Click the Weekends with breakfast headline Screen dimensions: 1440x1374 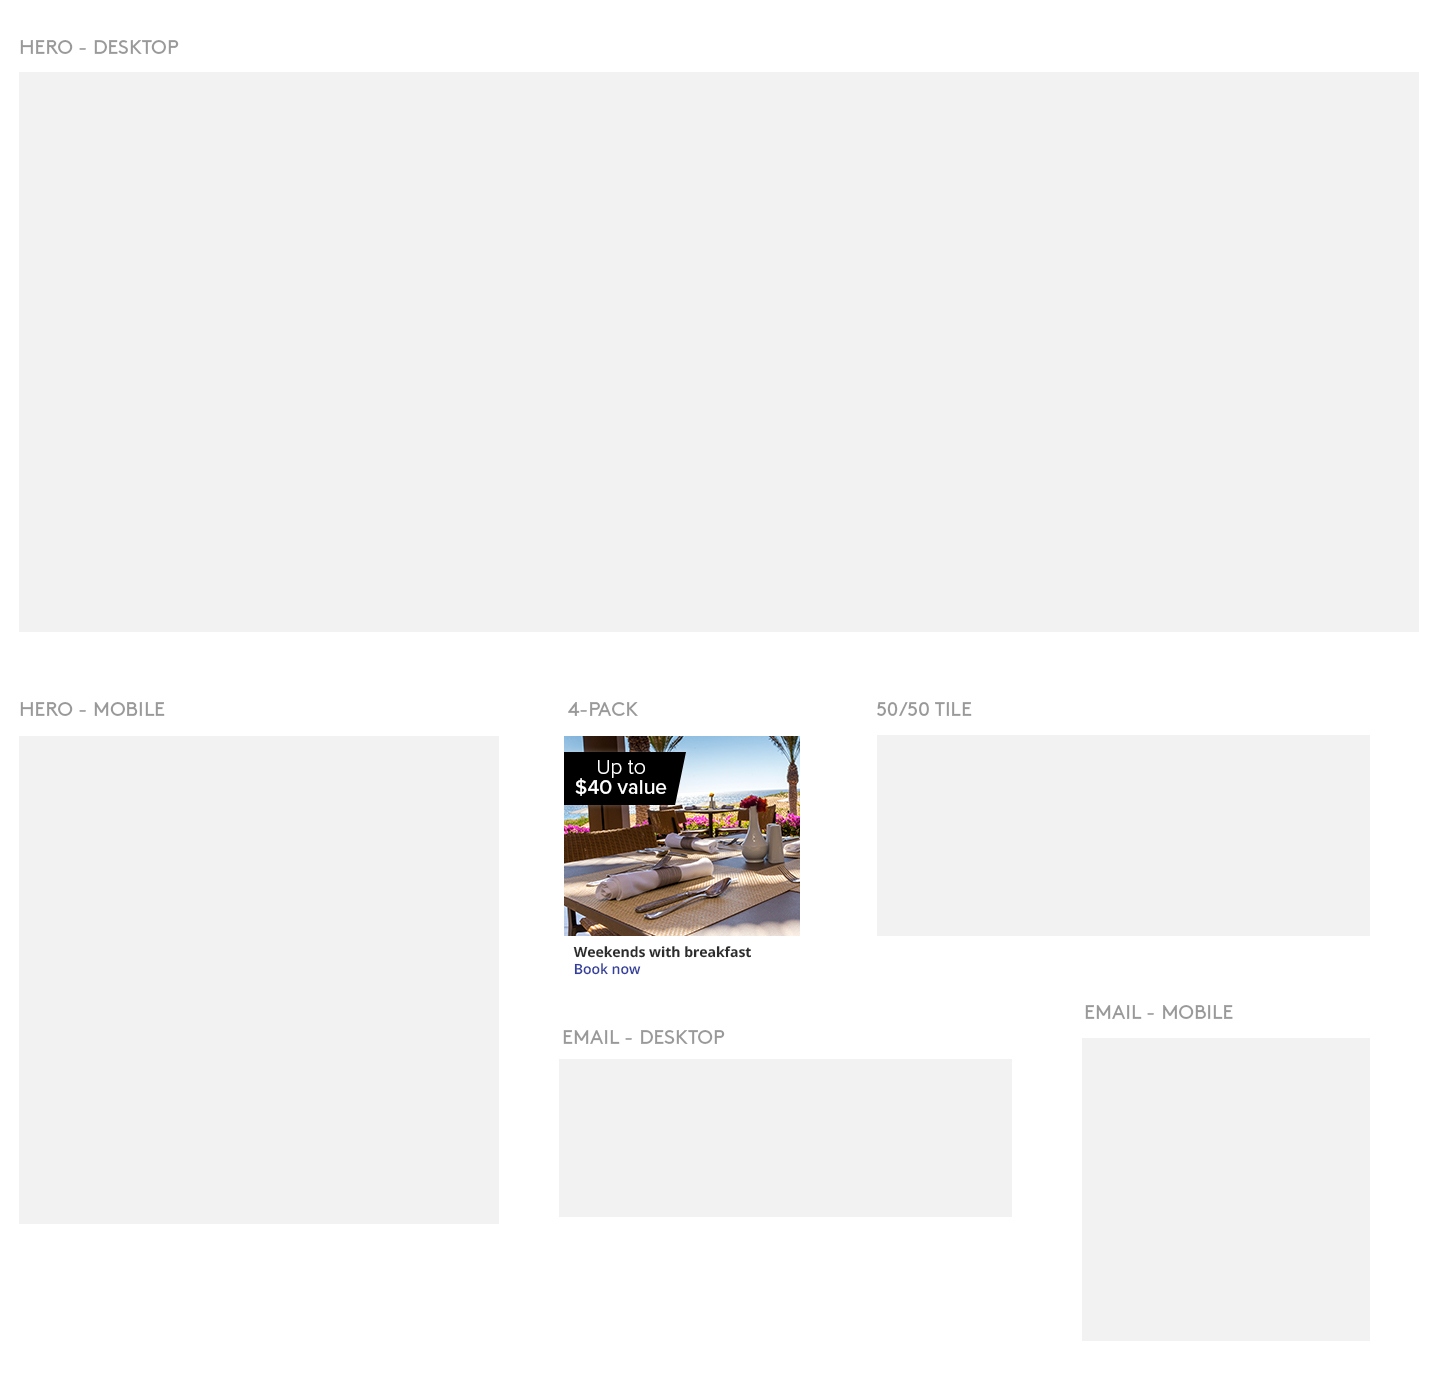662,952
